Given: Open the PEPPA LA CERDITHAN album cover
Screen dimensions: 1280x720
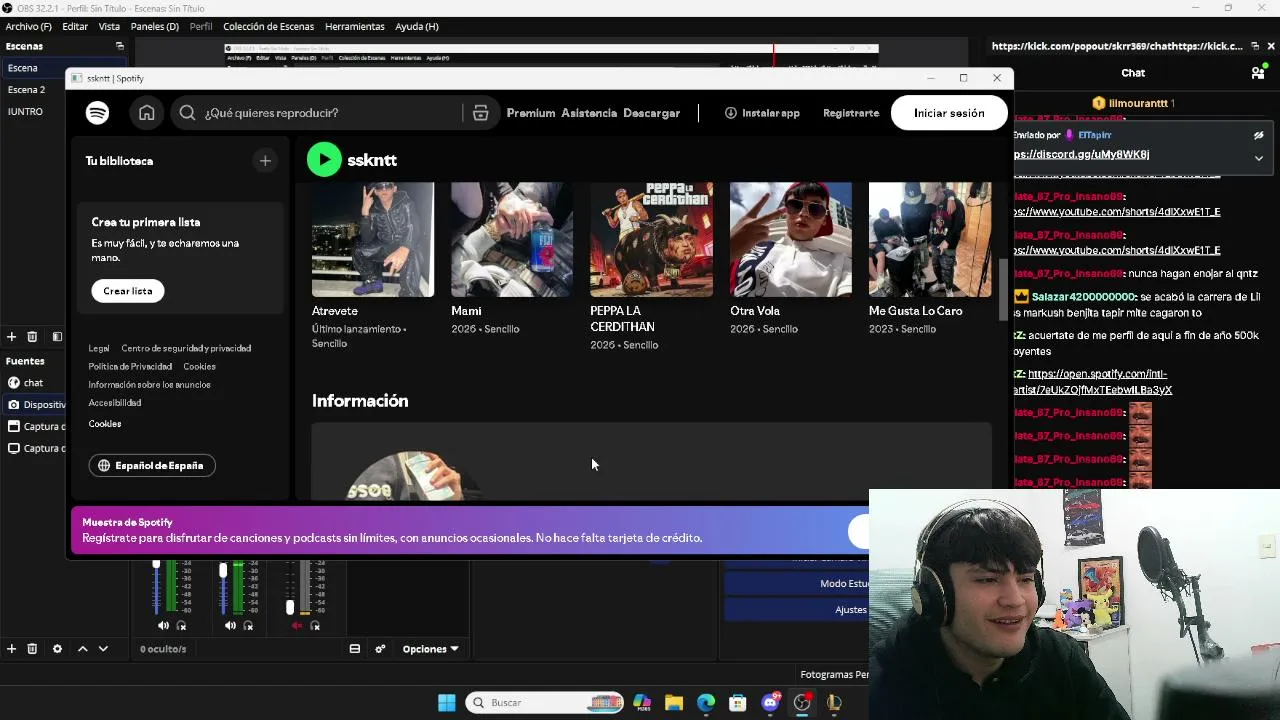Looking at the screenshot, I should (x=651, y=240).
